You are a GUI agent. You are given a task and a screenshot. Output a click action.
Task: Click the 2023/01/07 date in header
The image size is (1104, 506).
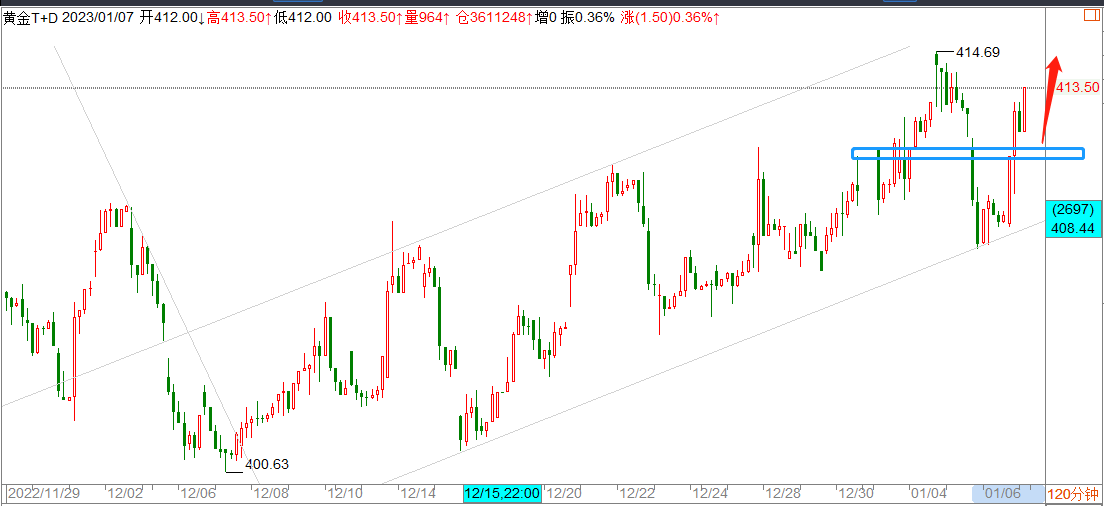click(x=97, y=19)
